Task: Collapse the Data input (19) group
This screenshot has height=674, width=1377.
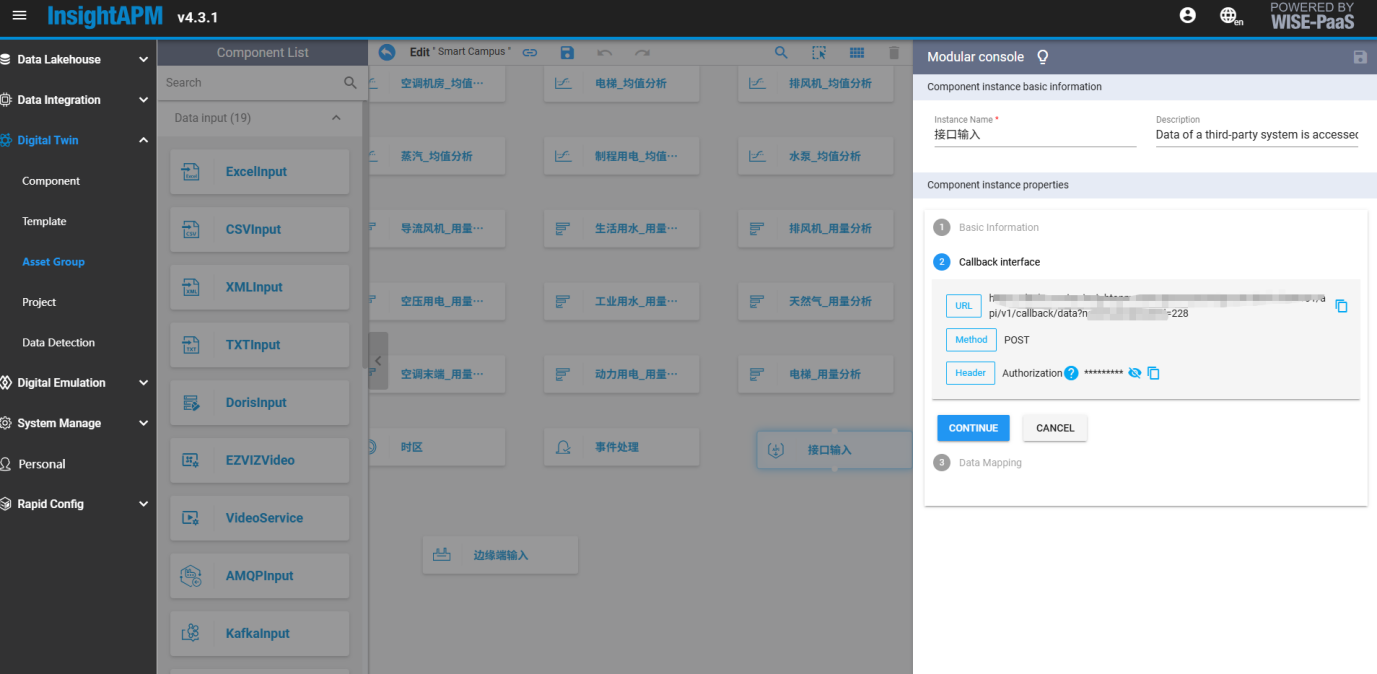Action: click(x=336, y=118)
